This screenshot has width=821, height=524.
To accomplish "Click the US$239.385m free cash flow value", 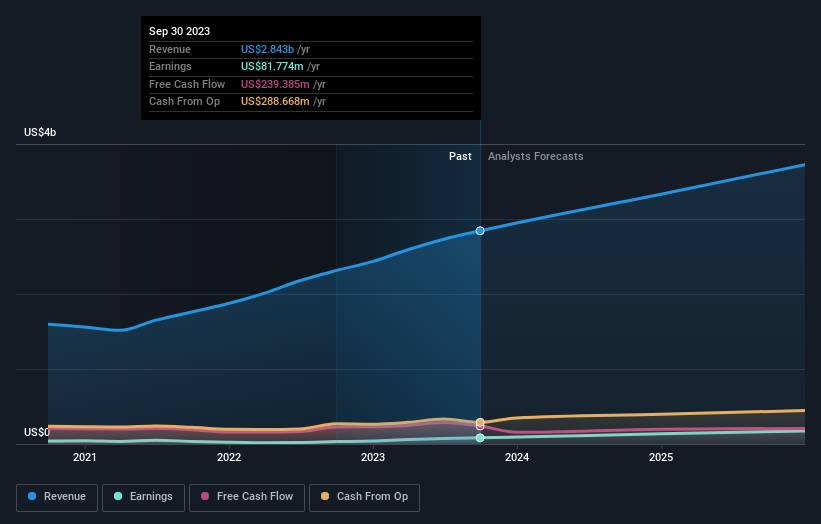I will click(275, 84).
